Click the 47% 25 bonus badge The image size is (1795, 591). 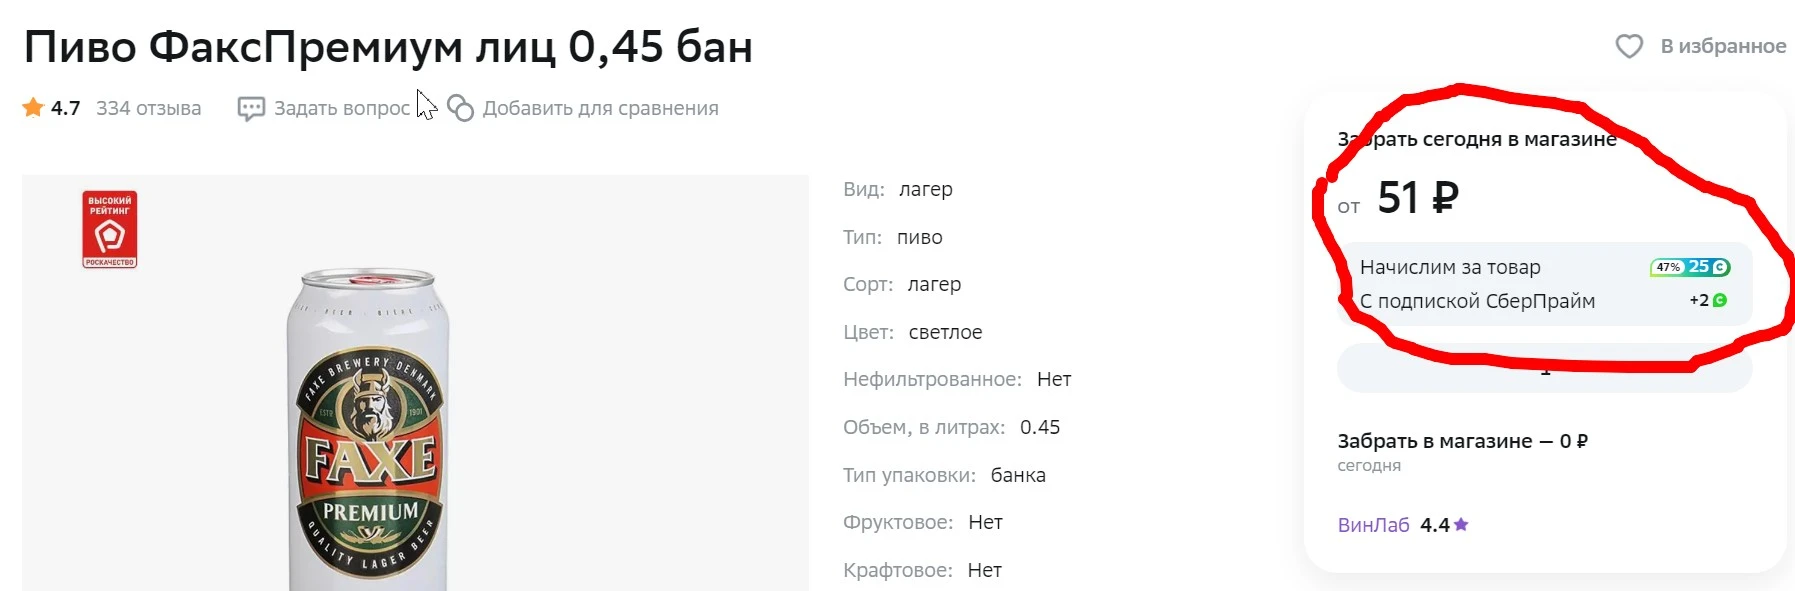tap(1690, 267)
